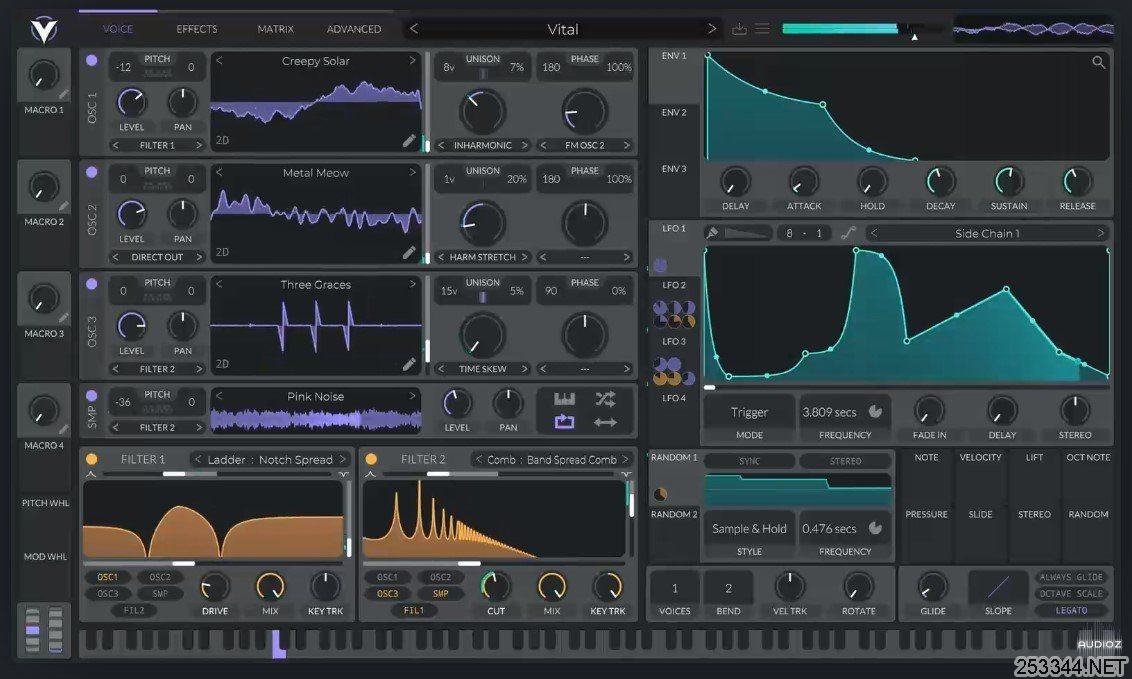
Task: Next LFO shape after Side Chain 1
Action: [x=1100, y=233]
